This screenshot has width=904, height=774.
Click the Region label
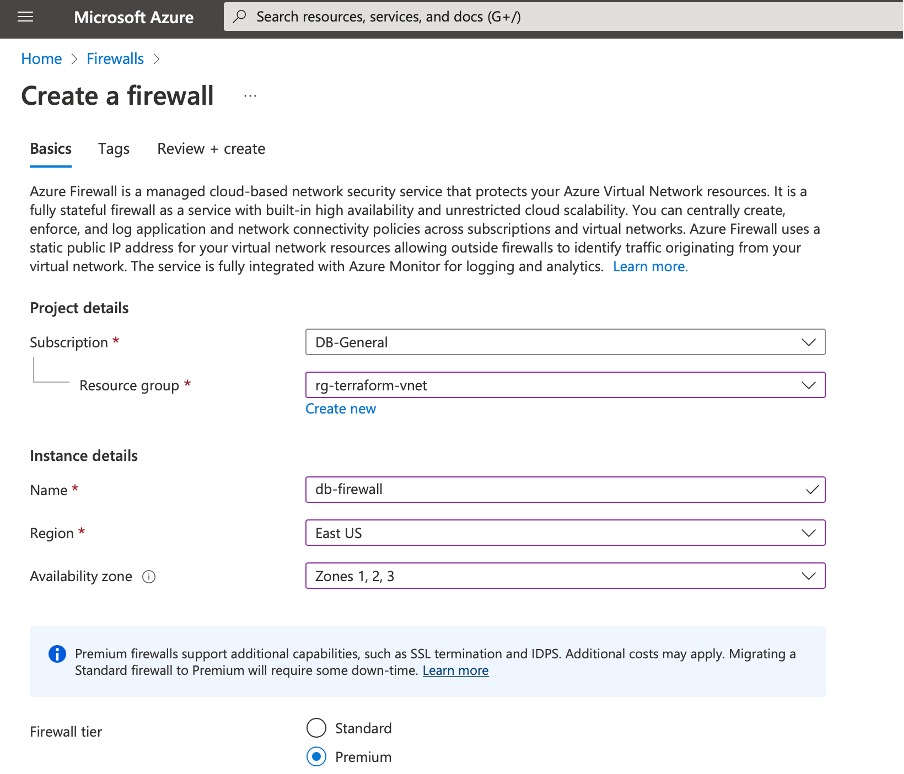click(x=52, y=533)
